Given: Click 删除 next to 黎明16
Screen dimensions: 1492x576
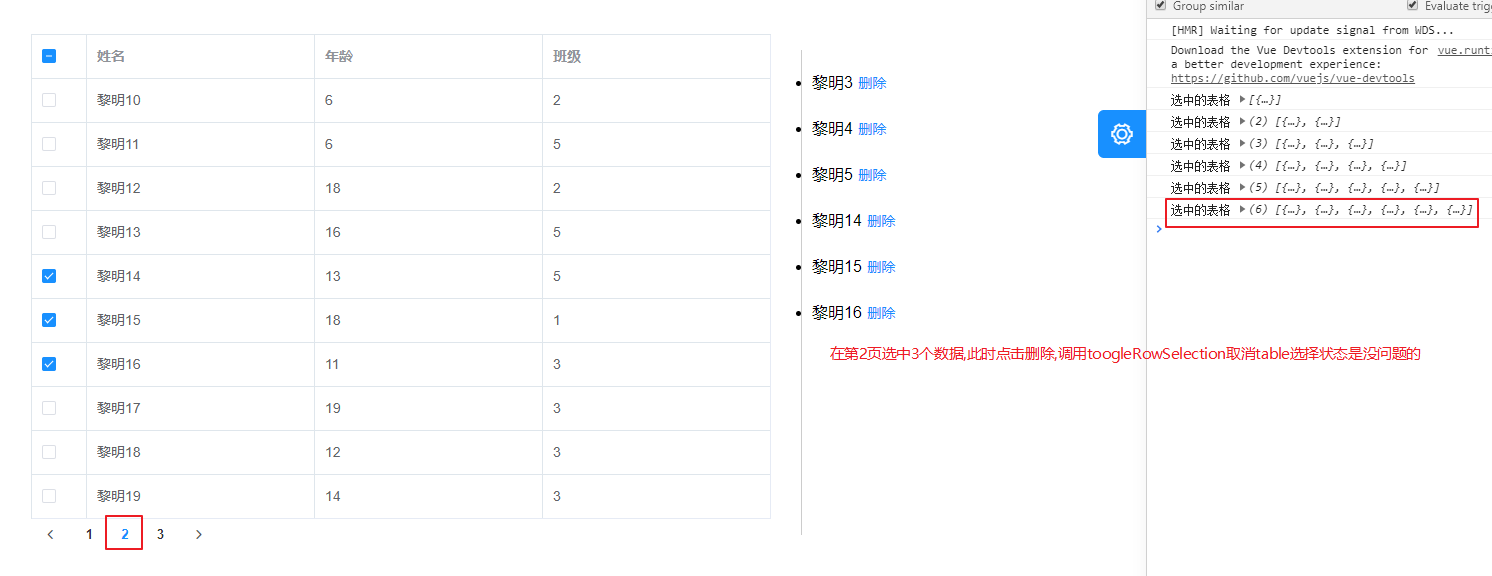Looking at the screenshot, I should point(881,312).
